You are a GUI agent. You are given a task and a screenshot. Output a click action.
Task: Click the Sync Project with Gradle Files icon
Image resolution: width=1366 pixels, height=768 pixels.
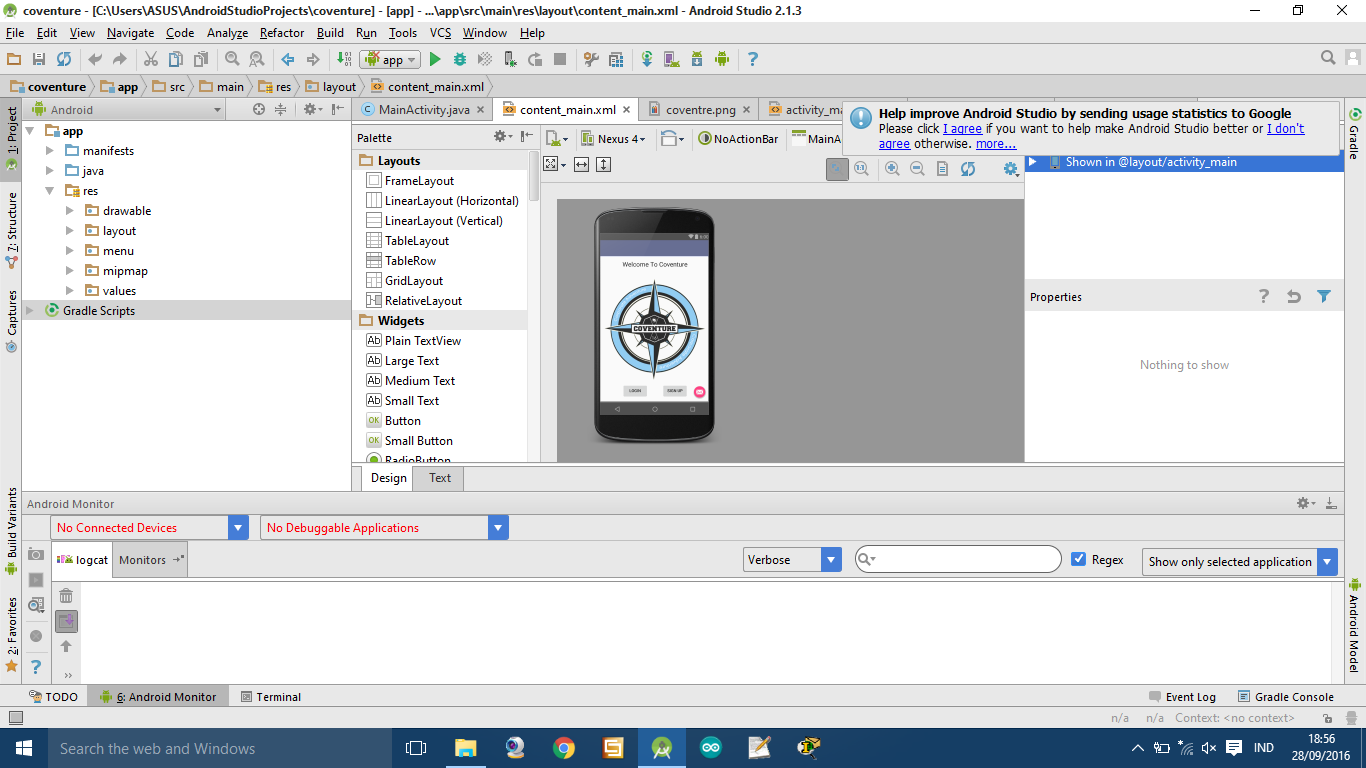647,59
